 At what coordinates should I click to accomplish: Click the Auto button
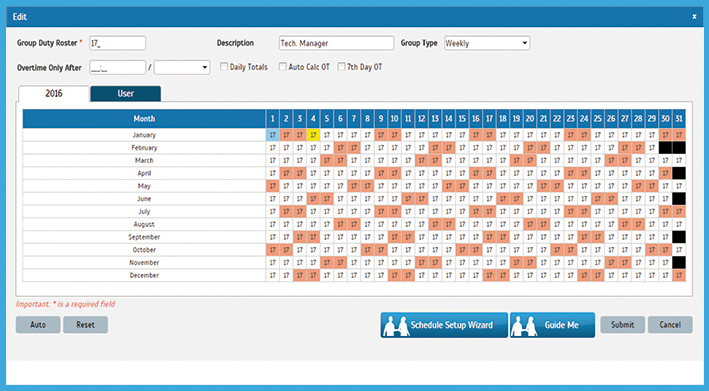tap(38, 325)
